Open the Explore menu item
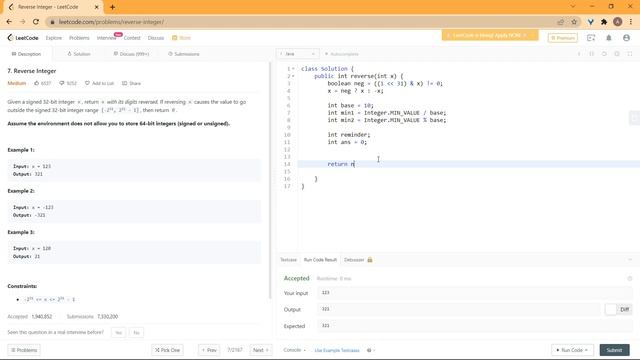This screenshot has height=360, width=640. click(x=53, y=38)
